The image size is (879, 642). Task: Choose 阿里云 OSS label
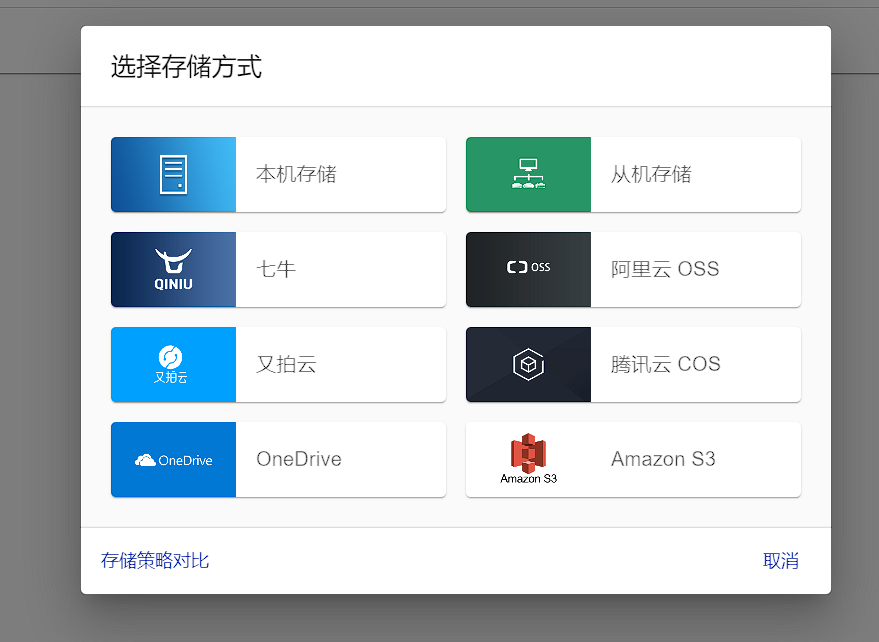pos(665,269)
